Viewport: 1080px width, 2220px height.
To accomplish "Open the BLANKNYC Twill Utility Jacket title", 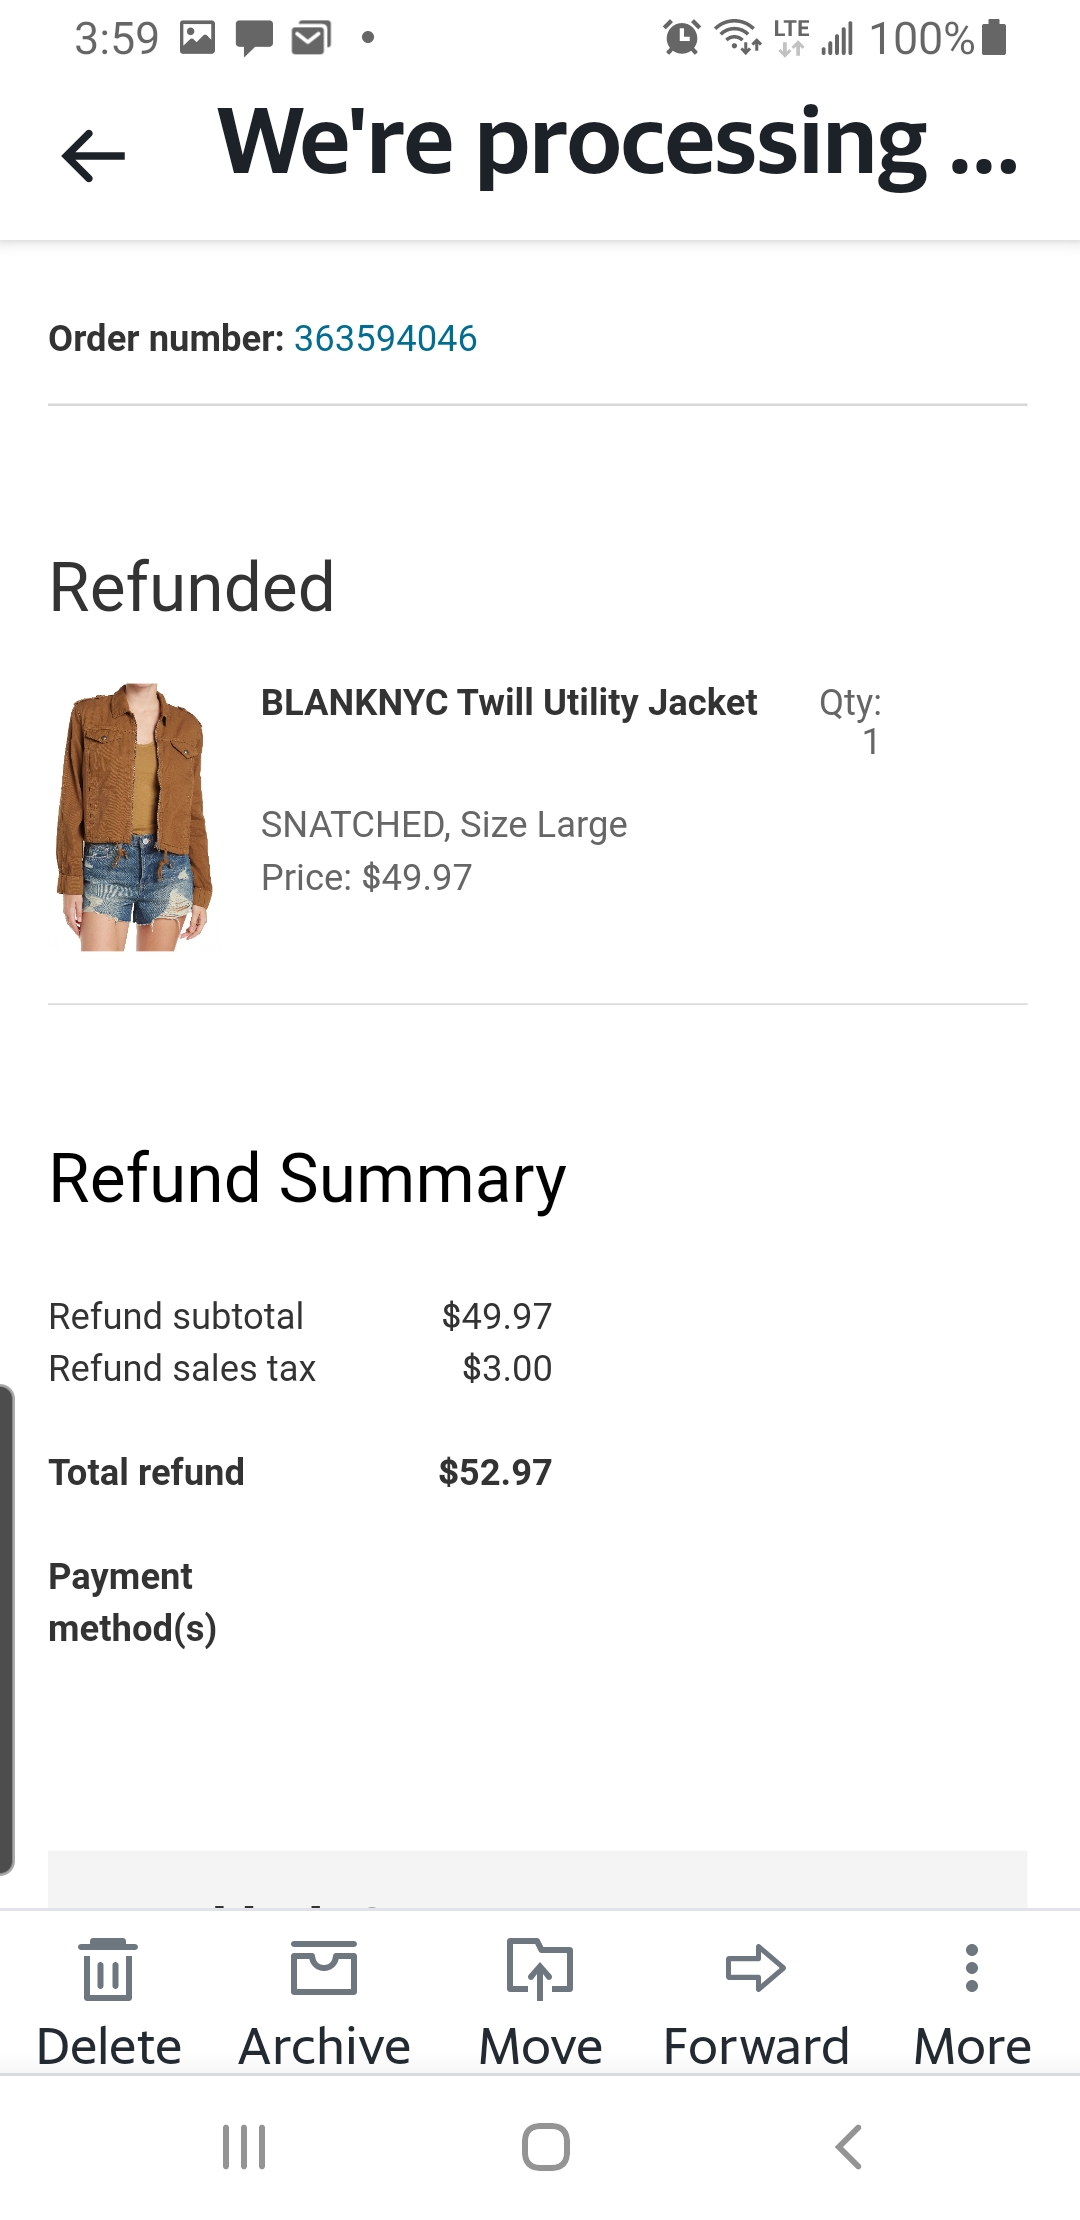I will coord(508,703).
